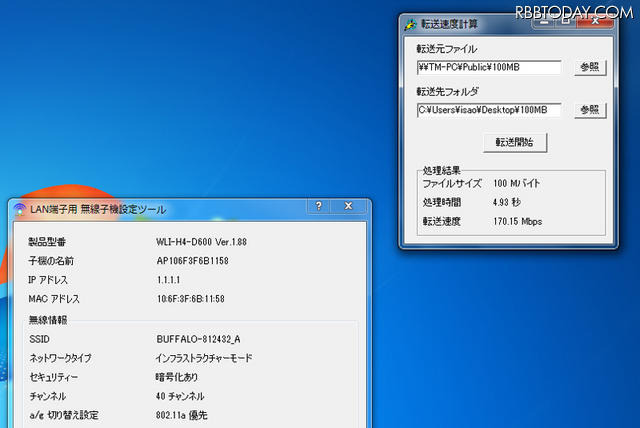The width and height of the screenshot is (640, 428).
Task: Select transfer speed 170.15 Mbps value
Action: pos(518,222)
